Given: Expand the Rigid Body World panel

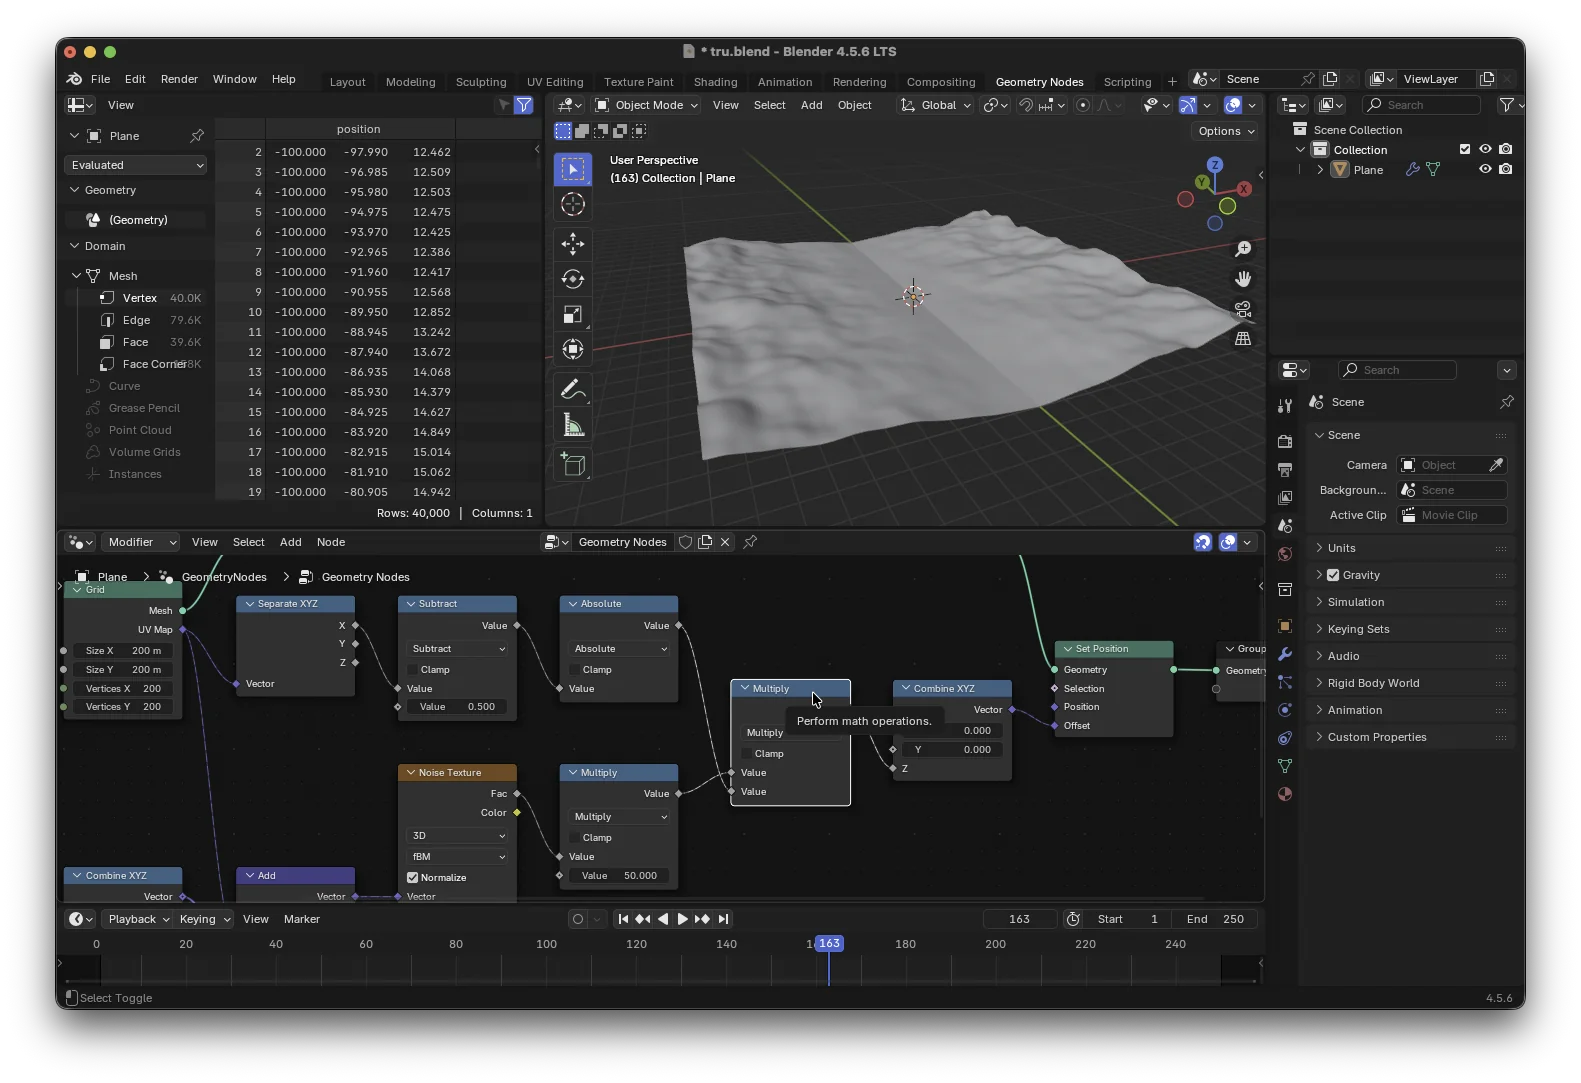Looking at the screenshot, I should [x=1373, y=683].
